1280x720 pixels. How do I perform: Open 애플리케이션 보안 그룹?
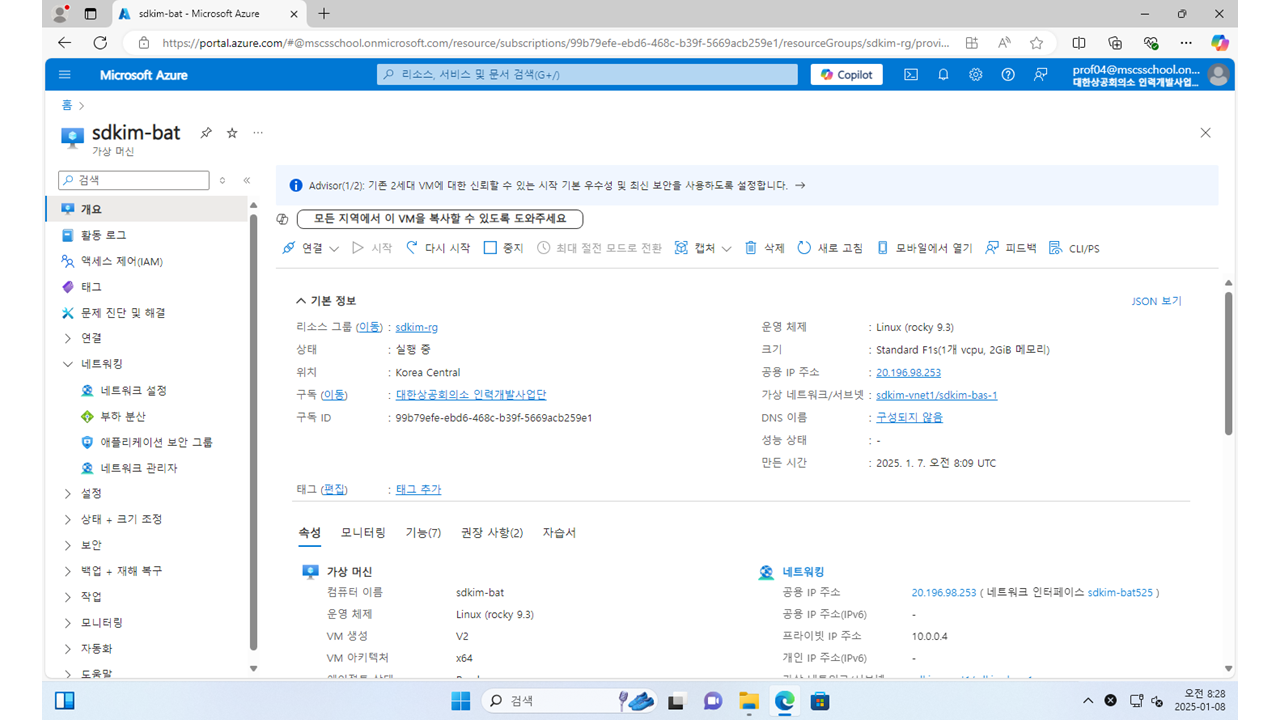click(156, 442)
